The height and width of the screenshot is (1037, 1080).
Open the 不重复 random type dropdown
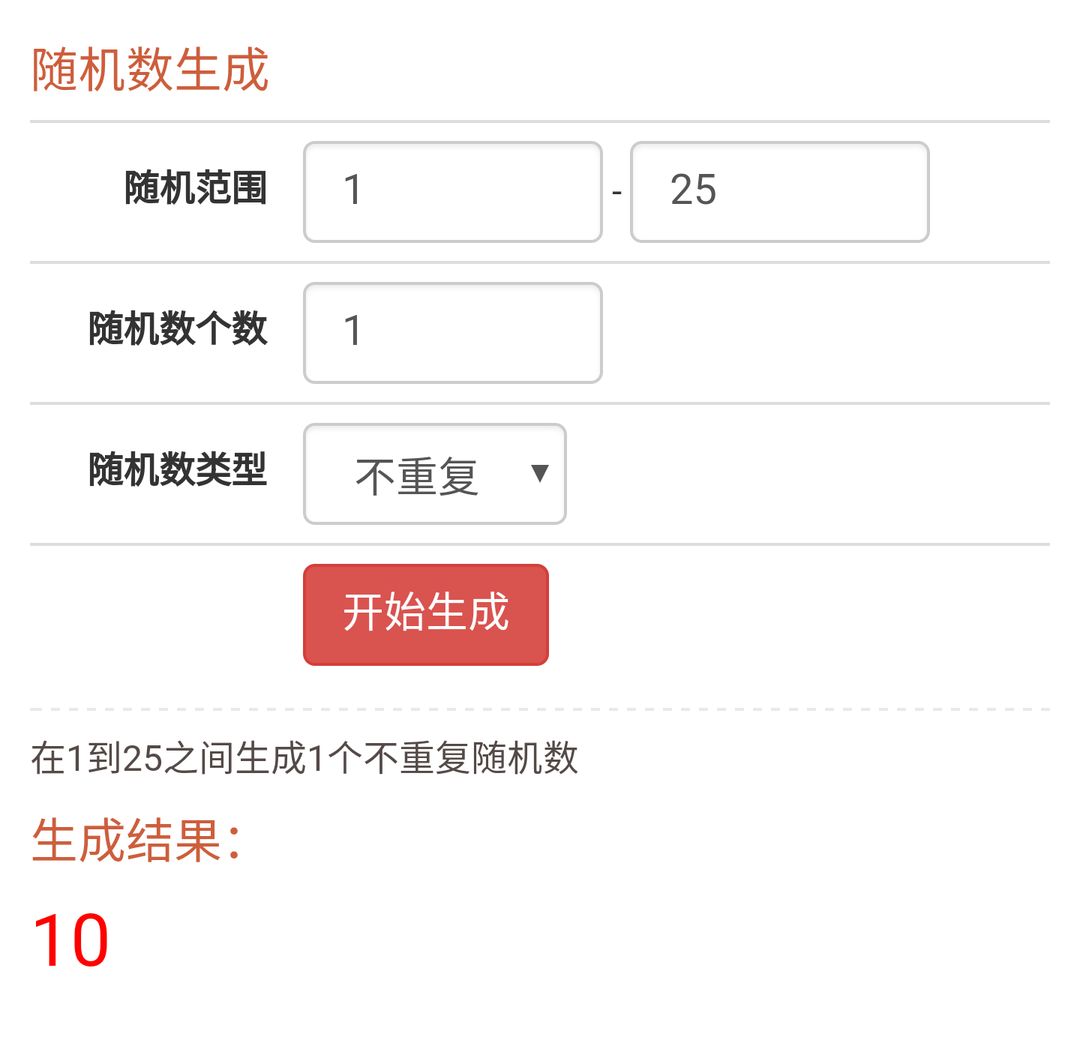pyautogui.click(x=435, y=474)
